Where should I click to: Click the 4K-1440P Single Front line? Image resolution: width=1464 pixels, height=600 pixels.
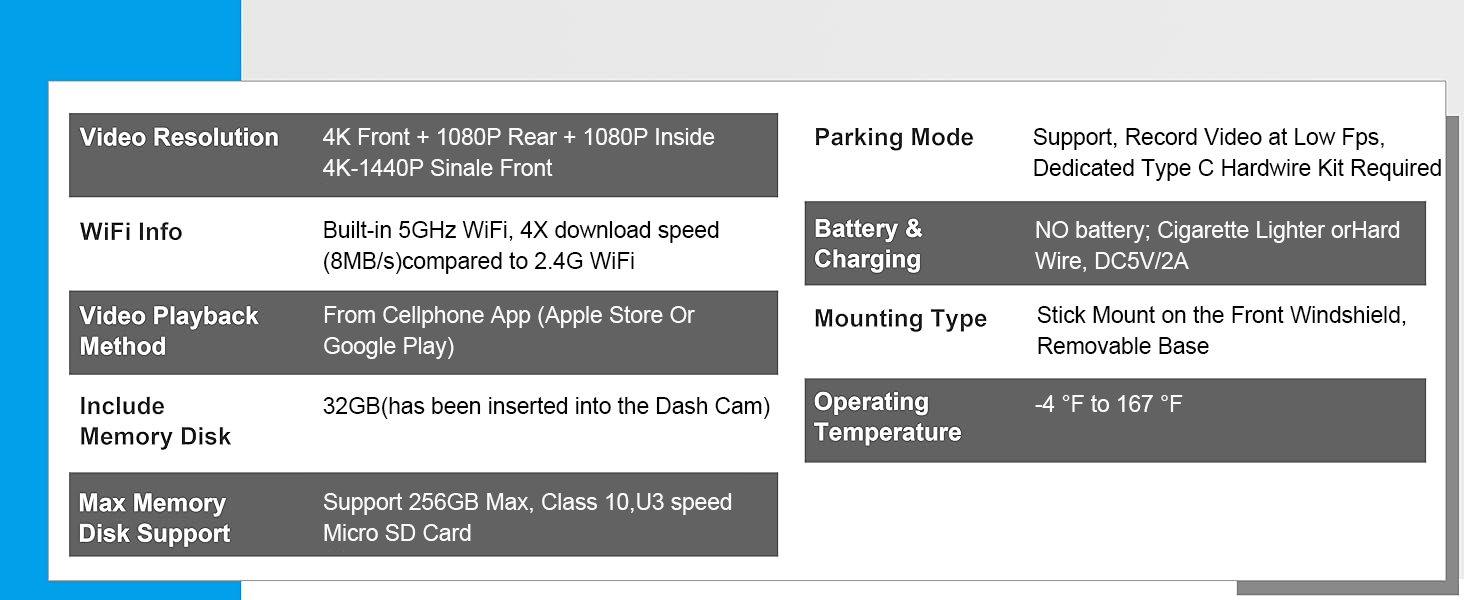click(437, 168)
